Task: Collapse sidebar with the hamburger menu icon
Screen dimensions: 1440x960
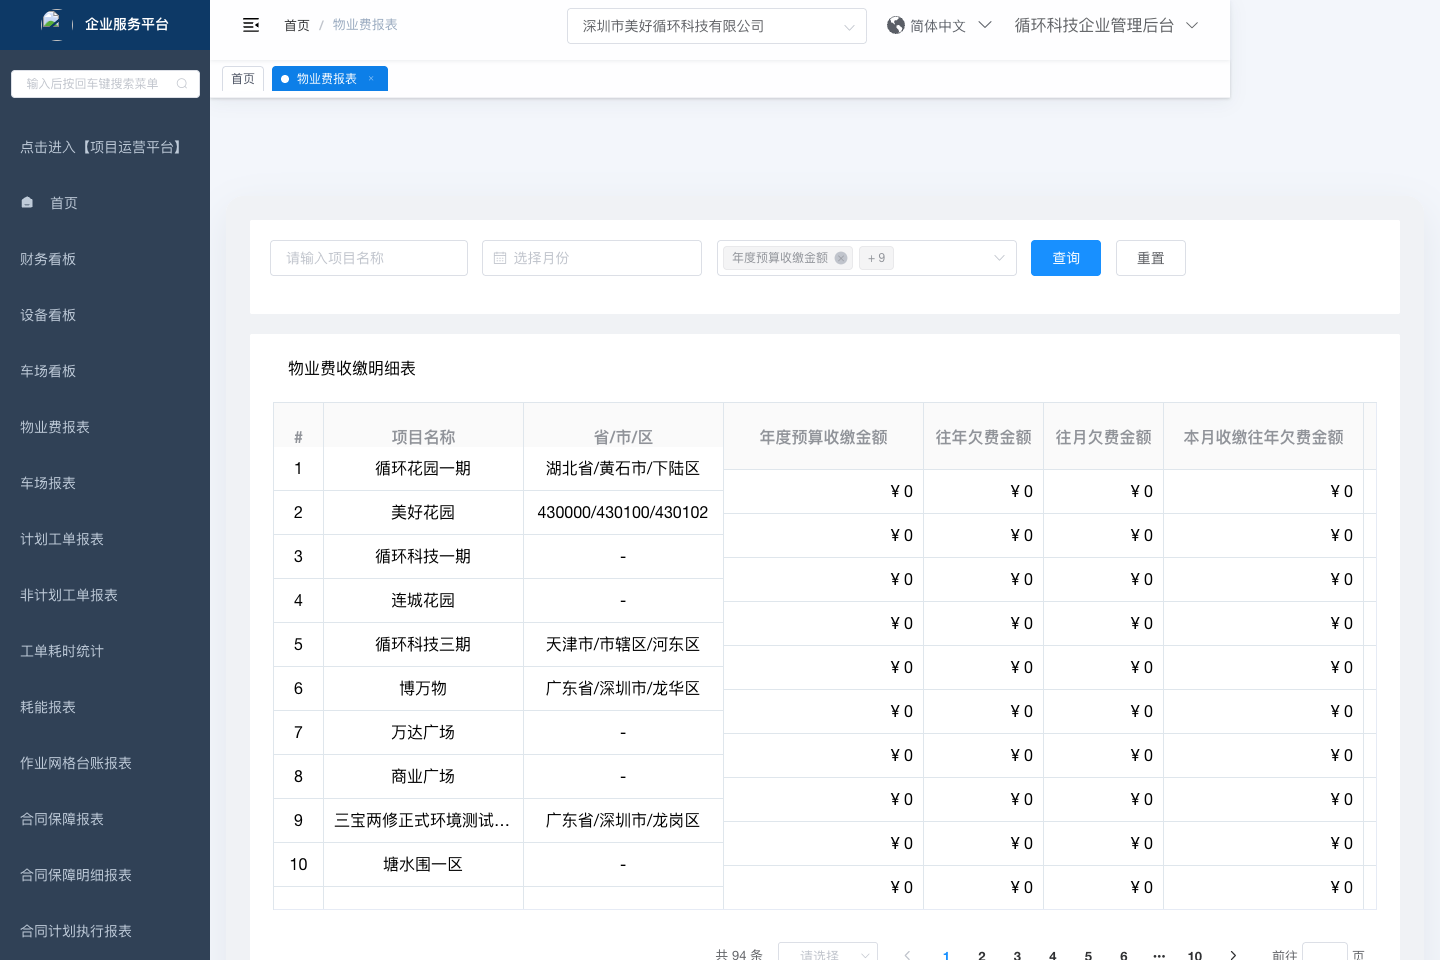Action: click(251, 25)
